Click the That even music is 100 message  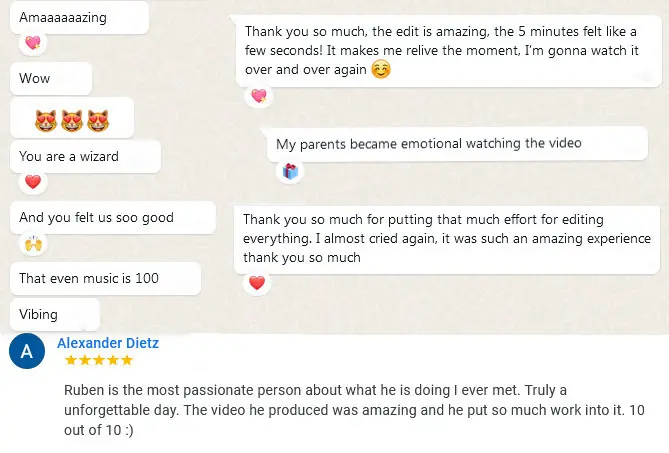click(89, 278)
